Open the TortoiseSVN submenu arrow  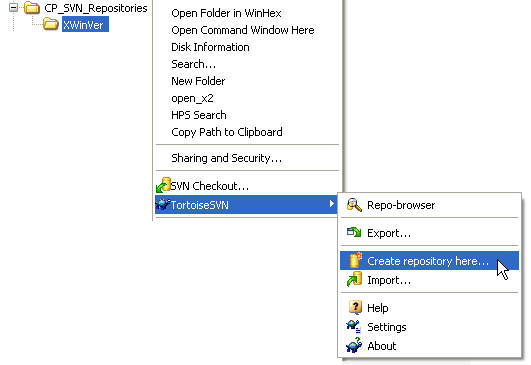(332, 203)
